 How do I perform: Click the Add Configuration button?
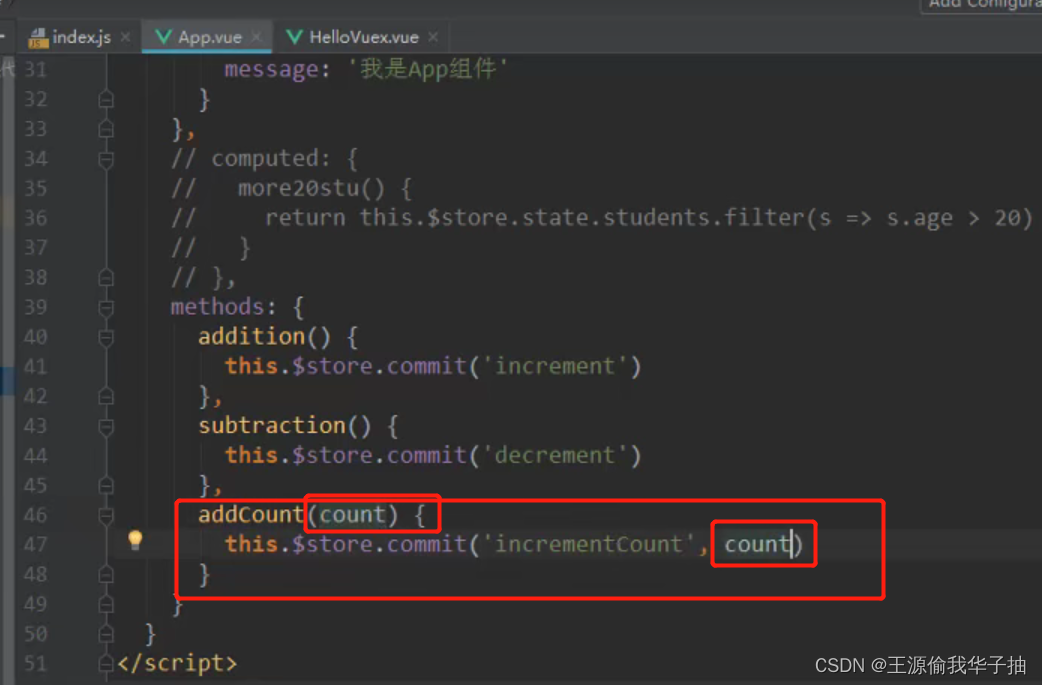click(984, 5)
